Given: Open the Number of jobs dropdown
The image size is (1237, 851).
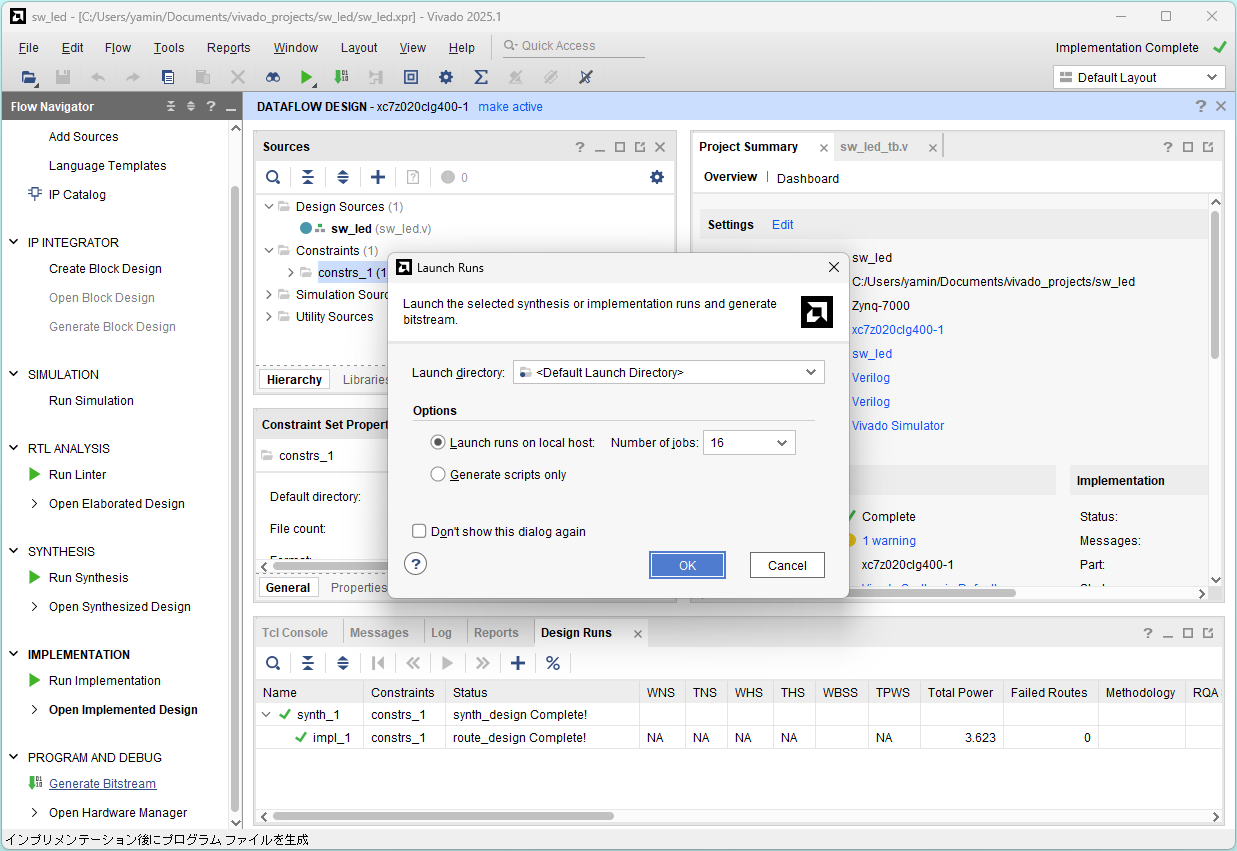Looking at the screenshot, I should point(749,443).
